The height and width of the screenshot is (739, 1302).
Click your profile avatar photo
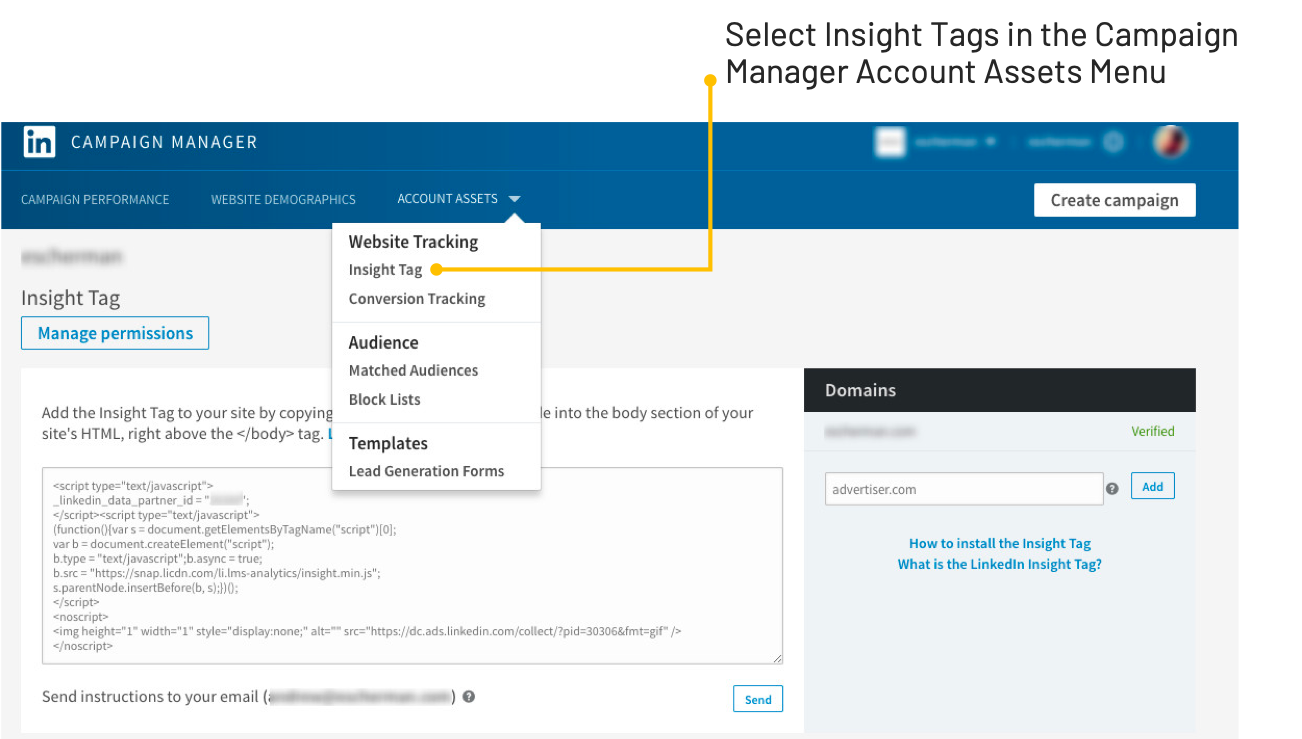click(1170, 141)
